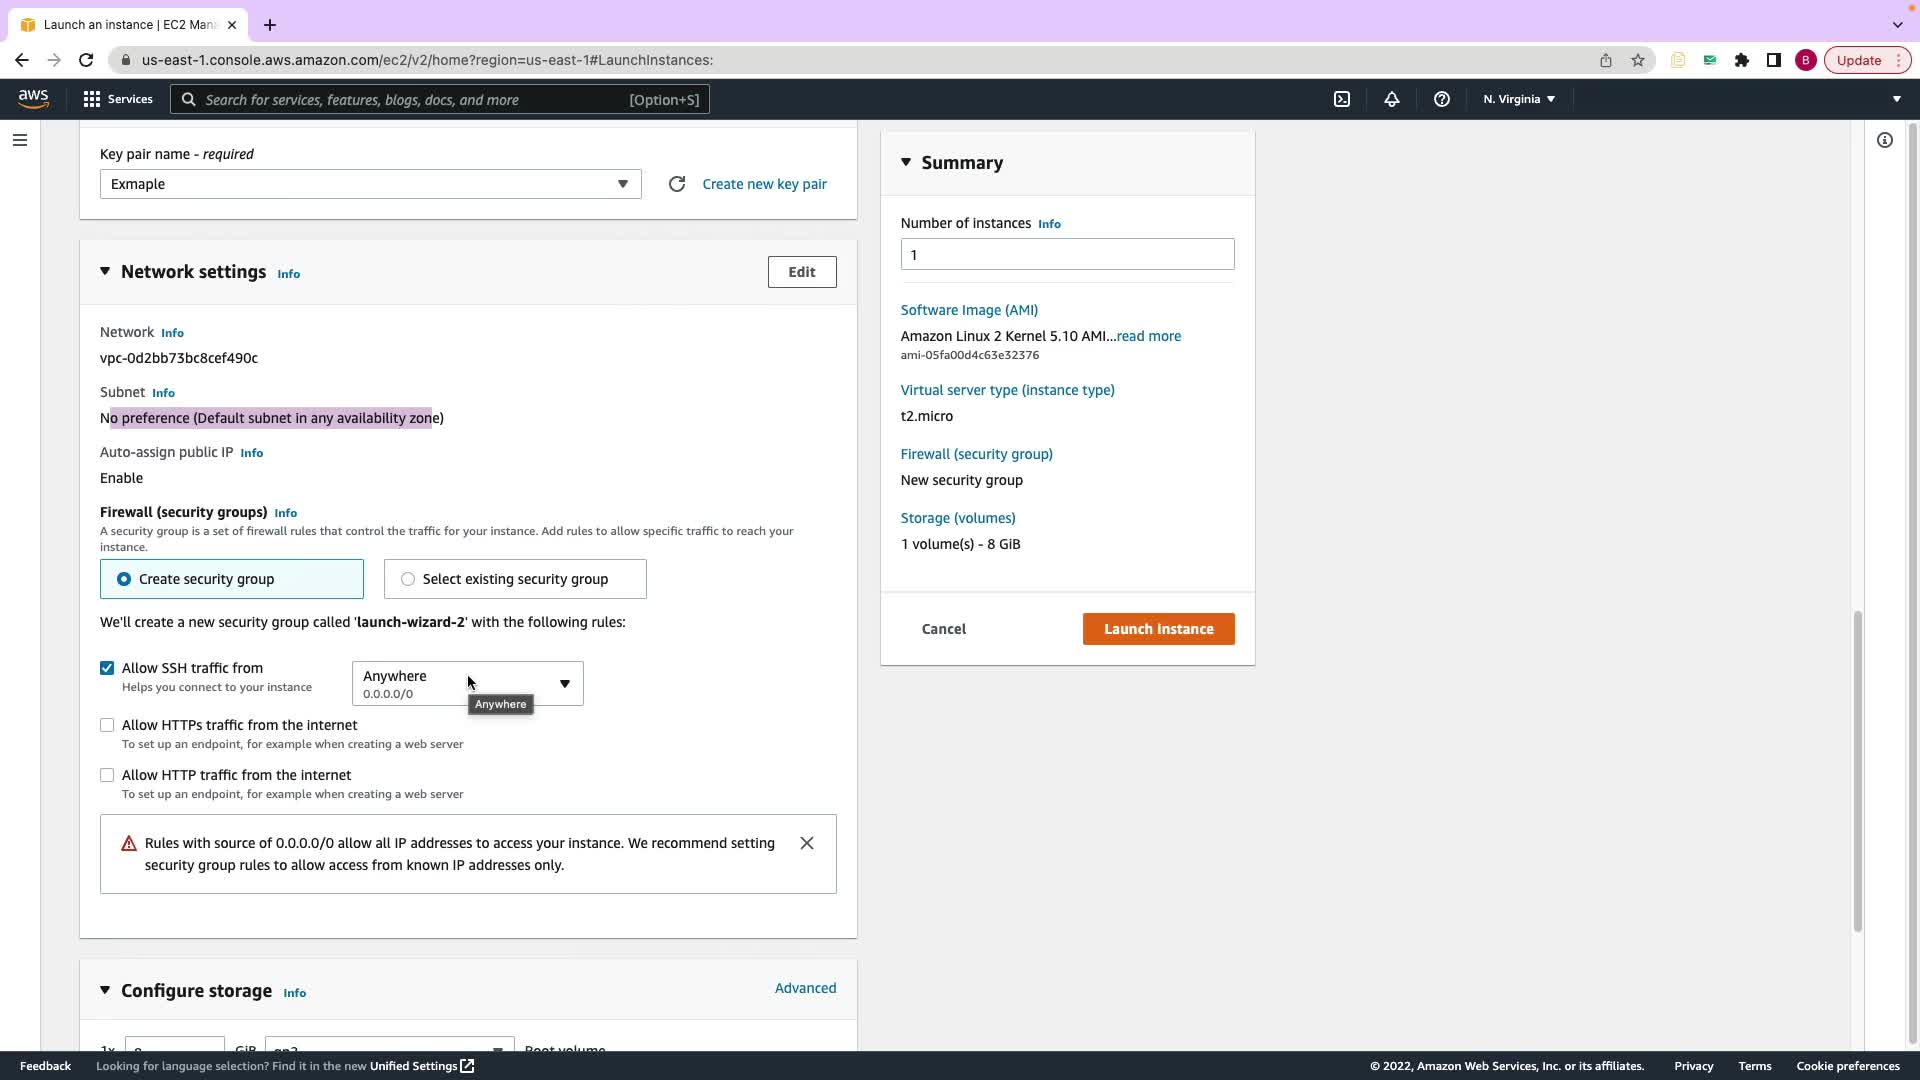Click the Number of instances field

(1067, 254)
